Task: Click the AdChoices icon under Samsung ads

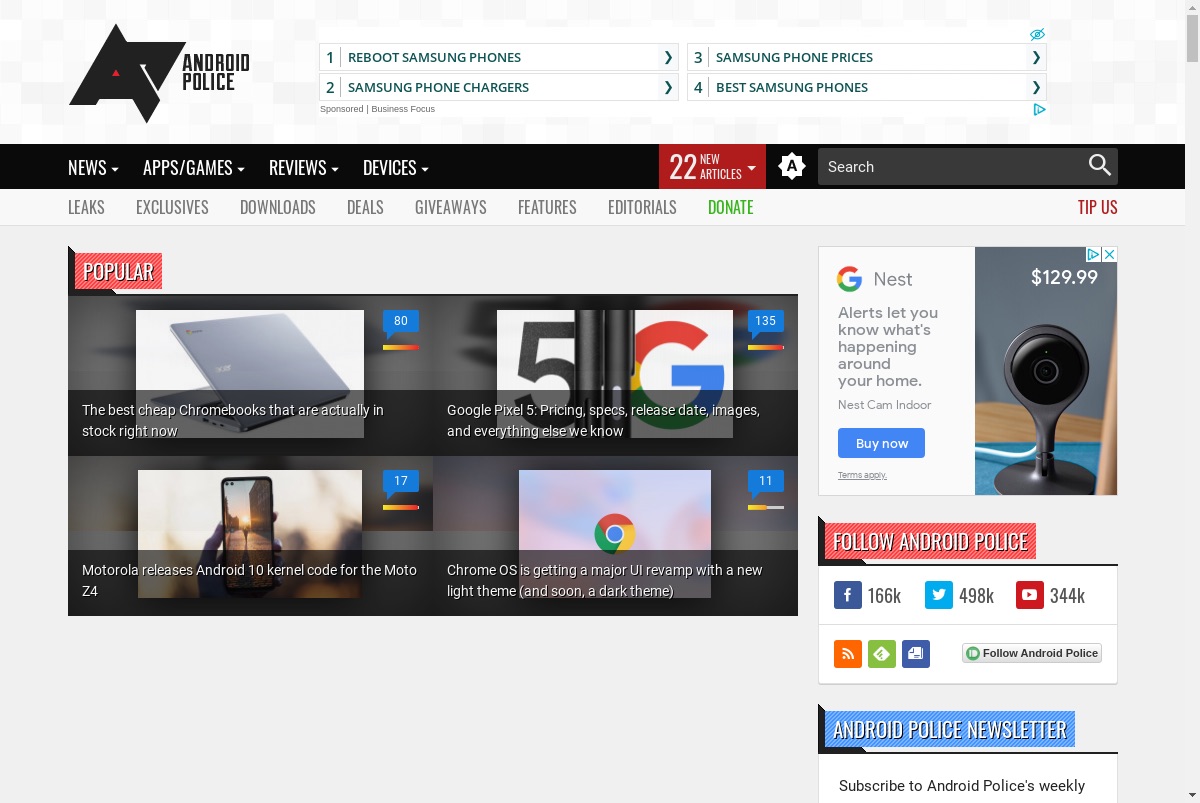Action: pos(1039,110)
